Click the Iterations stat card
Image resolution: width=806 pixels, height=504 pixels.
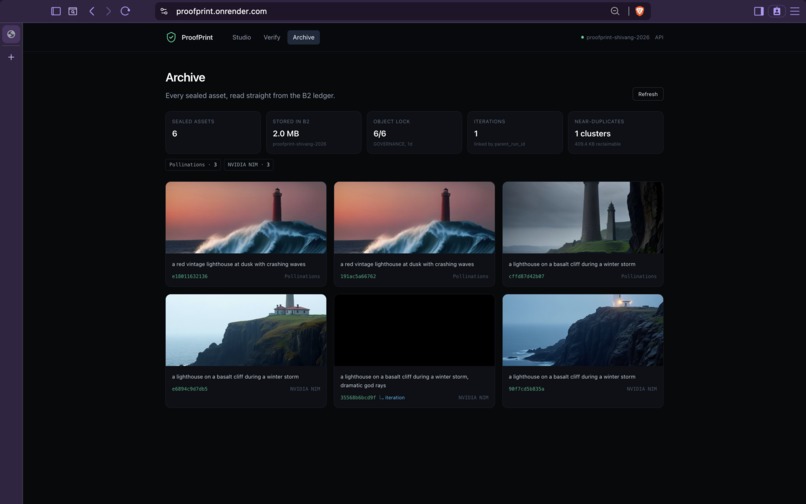tap(515, 132)
